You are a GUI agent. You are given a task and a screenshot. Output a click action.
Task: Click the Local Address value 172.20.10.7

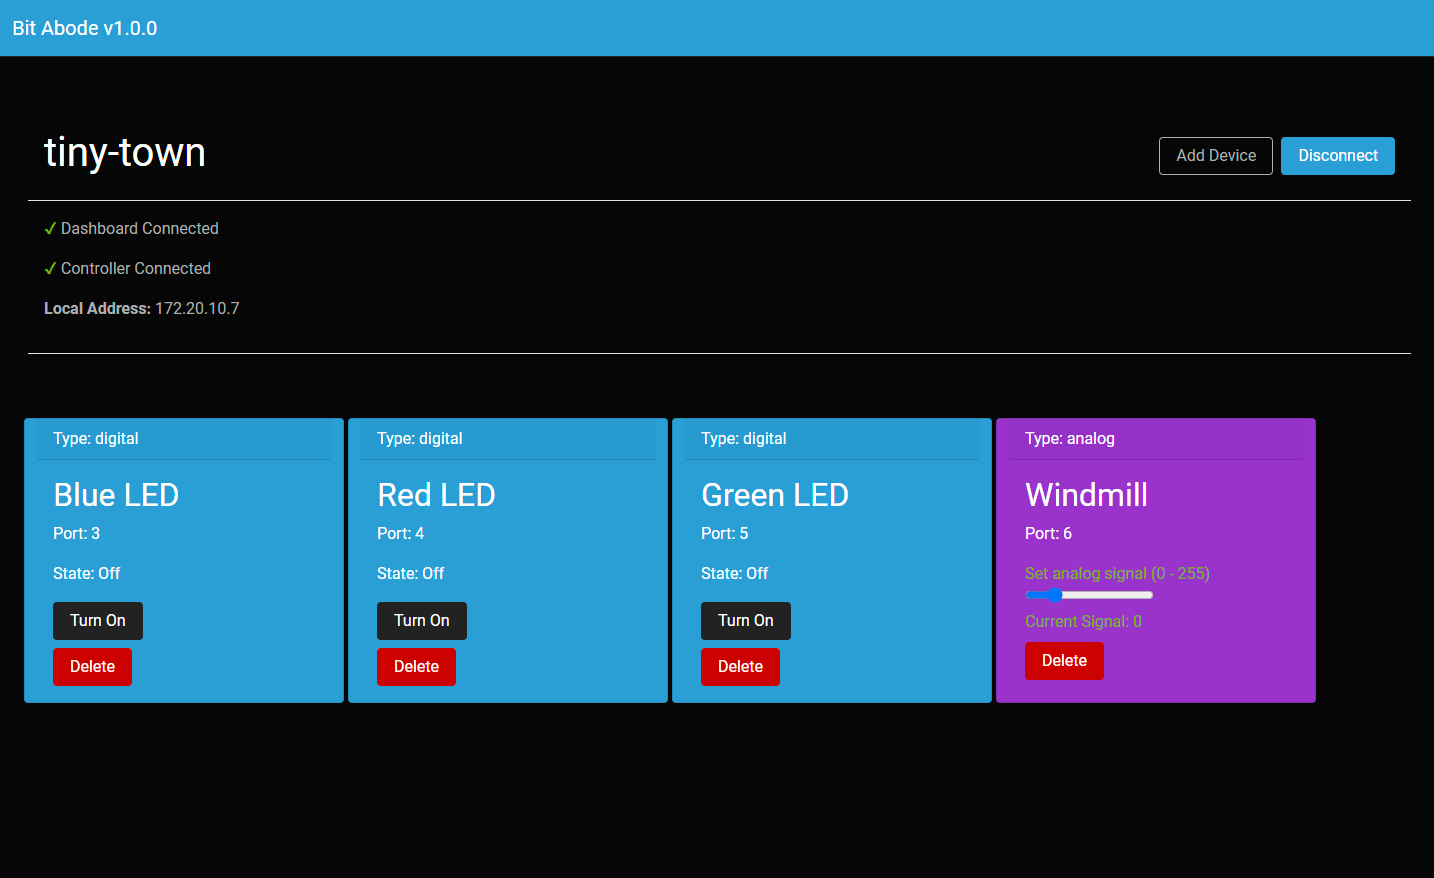197,308
